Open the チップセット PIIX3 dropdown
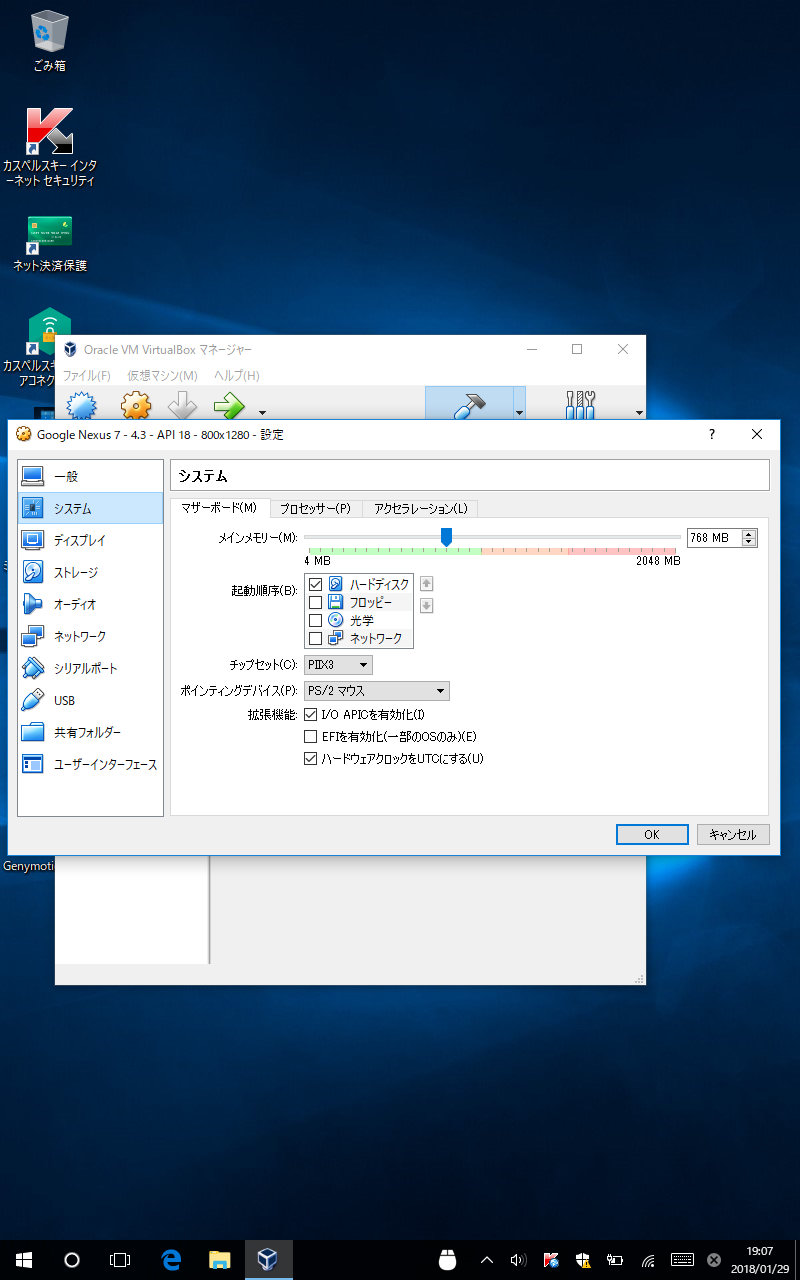The height and width of the screenshot is (1280, 800). click(338, 664)
